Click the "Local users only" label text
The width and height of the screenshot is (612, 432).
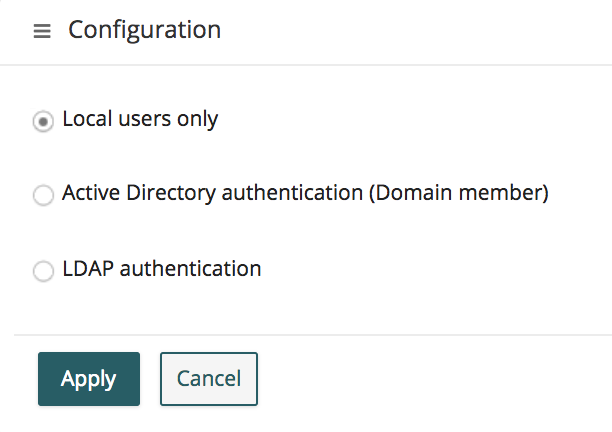tap(140, 119)
